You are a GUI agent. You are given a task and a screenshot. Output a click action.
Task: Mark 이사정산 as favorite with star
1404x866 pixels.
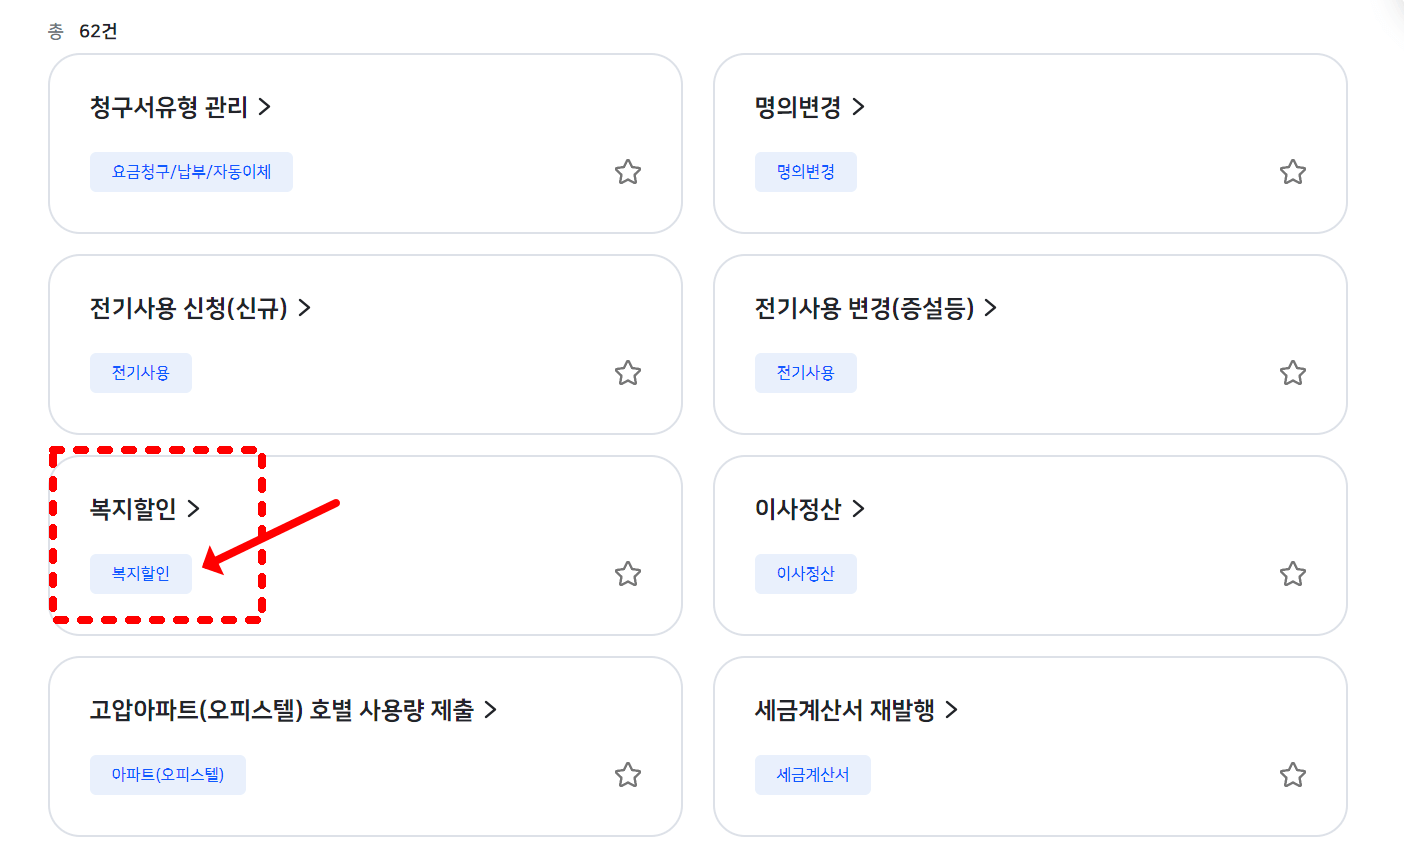[1293, 573]
